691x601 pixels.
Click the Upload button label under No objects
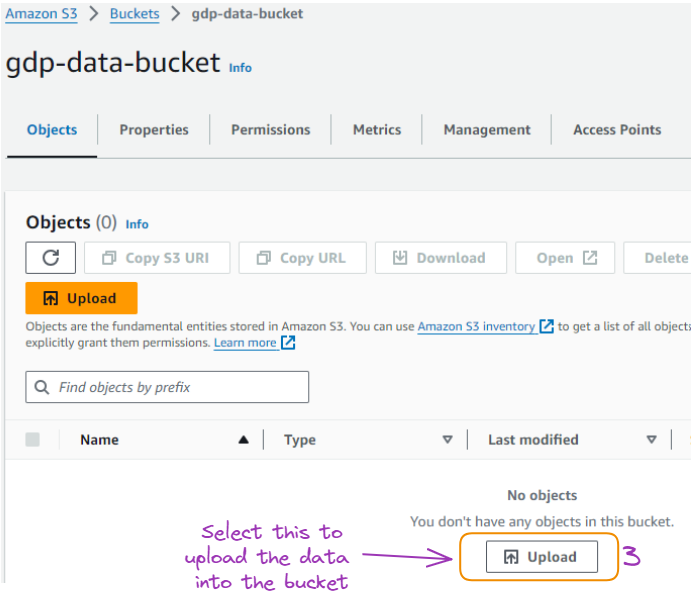[x=552, y=557]
